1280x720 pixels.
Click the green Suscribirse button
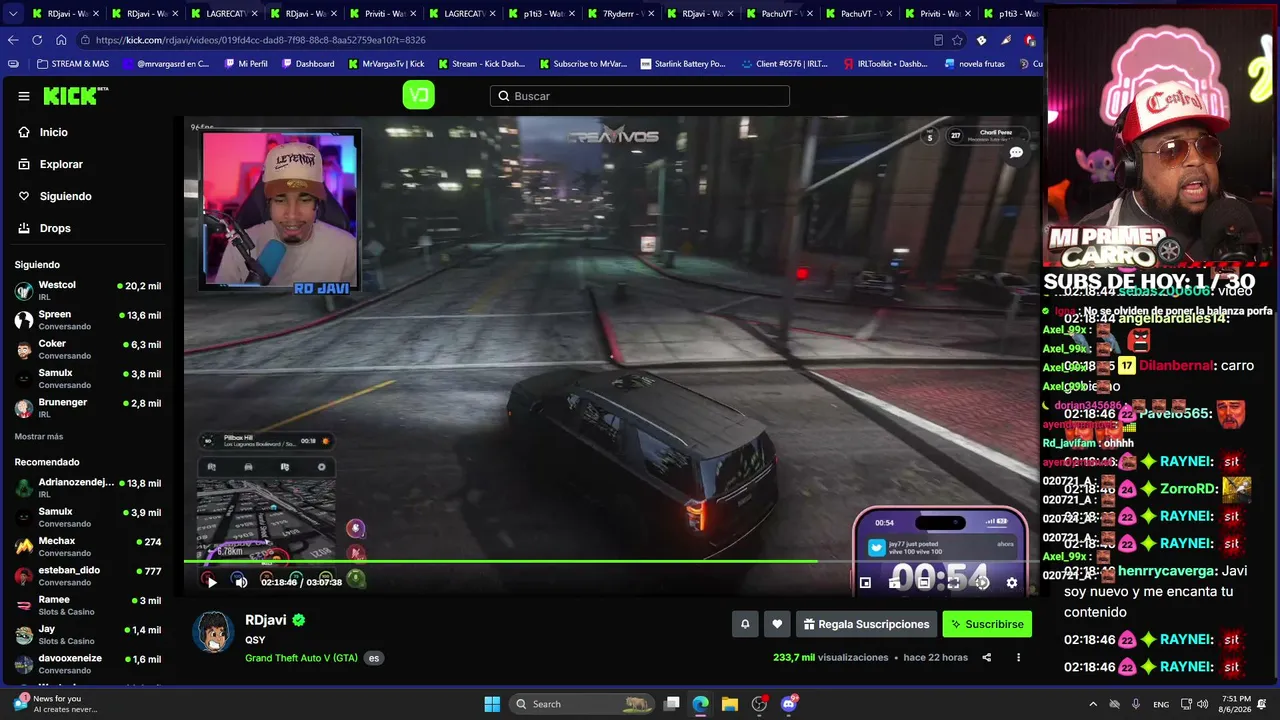coord(987,624)
